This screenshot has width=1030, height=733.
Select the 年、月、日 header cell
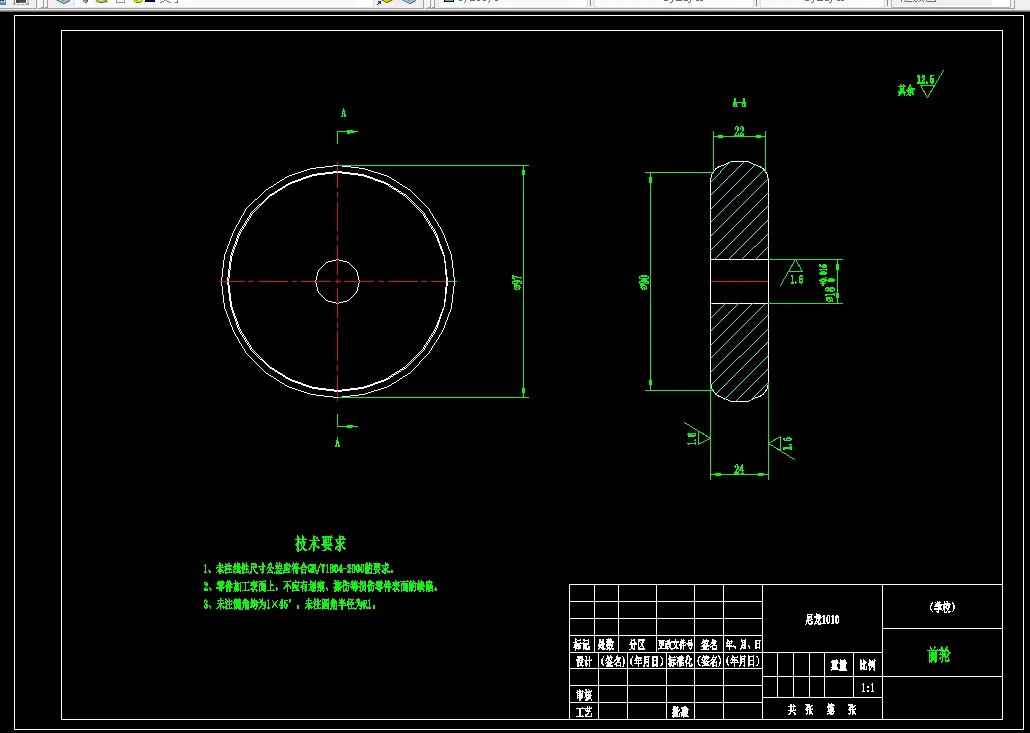(743, 644)
